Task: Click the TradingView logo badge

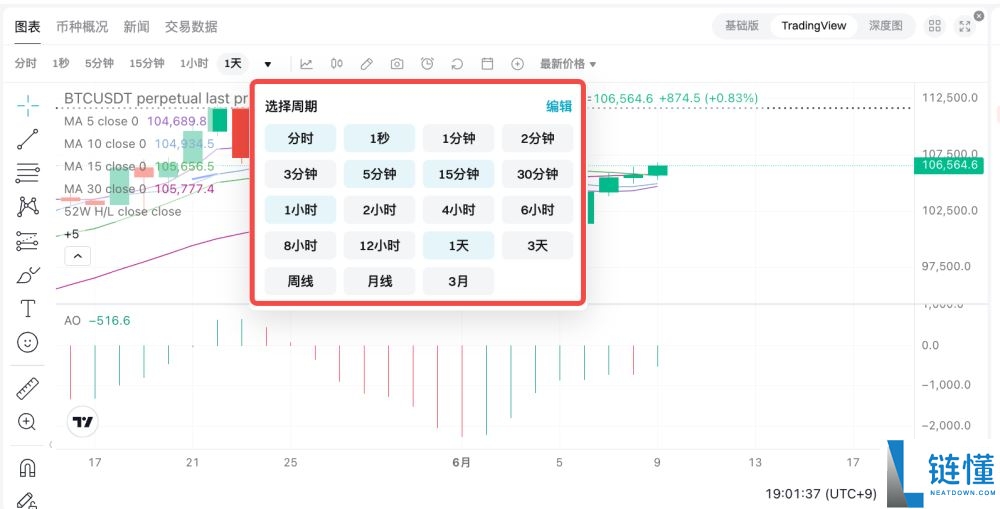Action: click(x=82, y=422)
